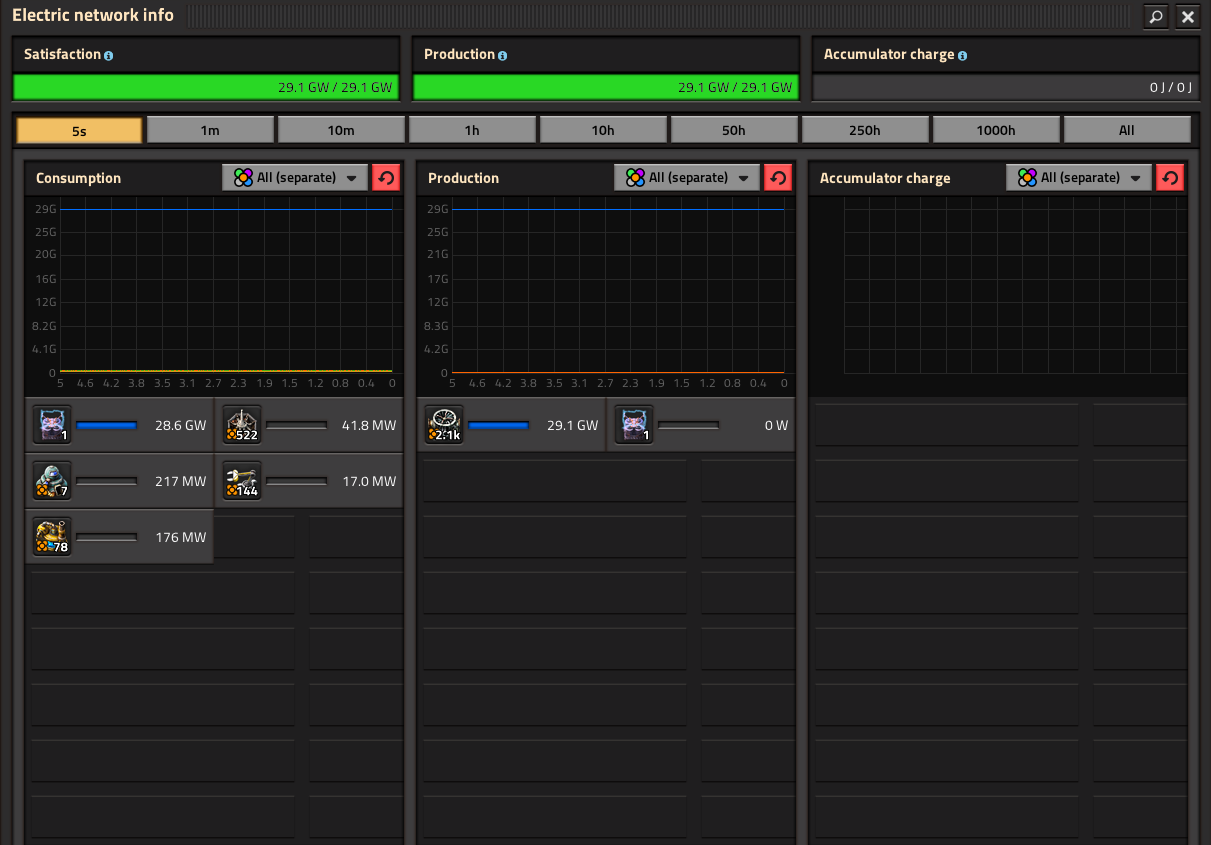Expand Accumulator charge All (separate) dropdown
Screen dimensions: 1211x845
pyautogui.click(x=1079, y=178)
